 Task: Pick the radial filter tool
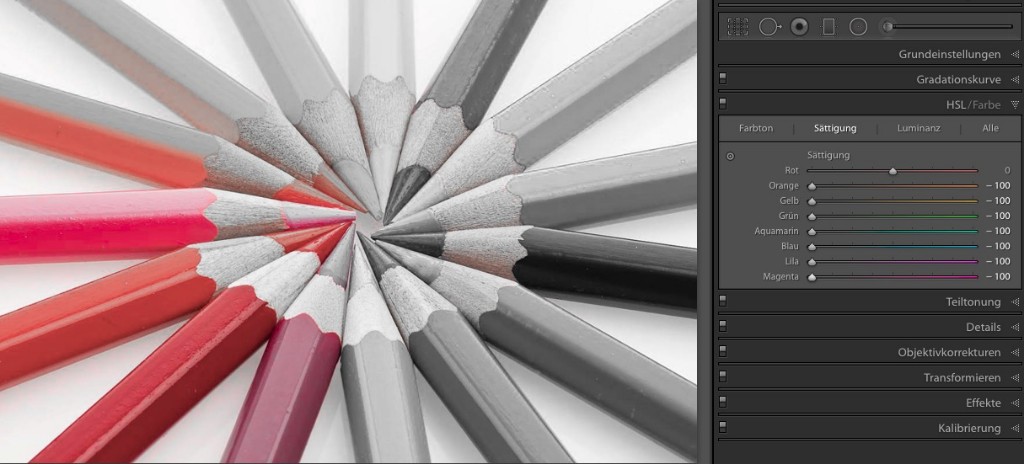coord(858,27)
